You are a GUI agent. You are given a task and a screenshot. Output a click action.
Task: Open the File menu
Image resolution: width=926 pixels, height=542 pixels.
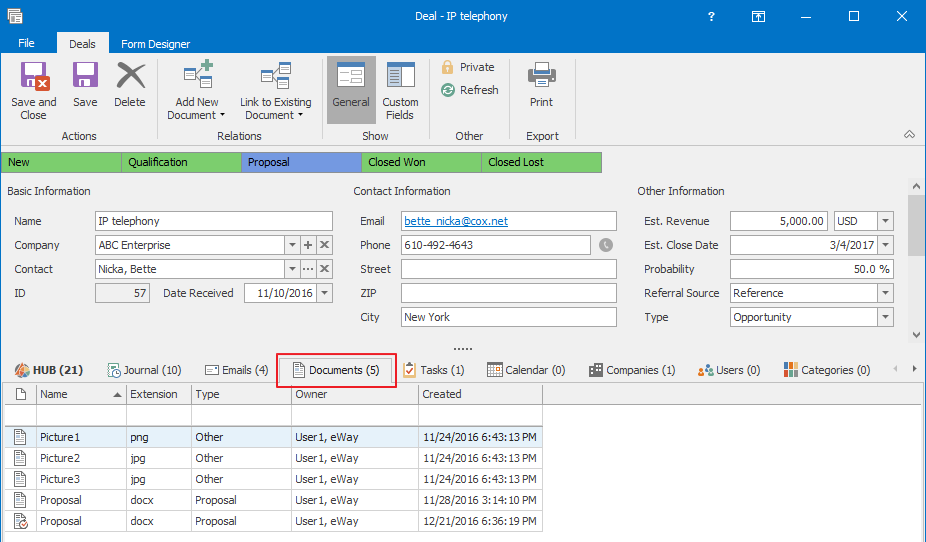pyautogui.click(x=26, y=43)
